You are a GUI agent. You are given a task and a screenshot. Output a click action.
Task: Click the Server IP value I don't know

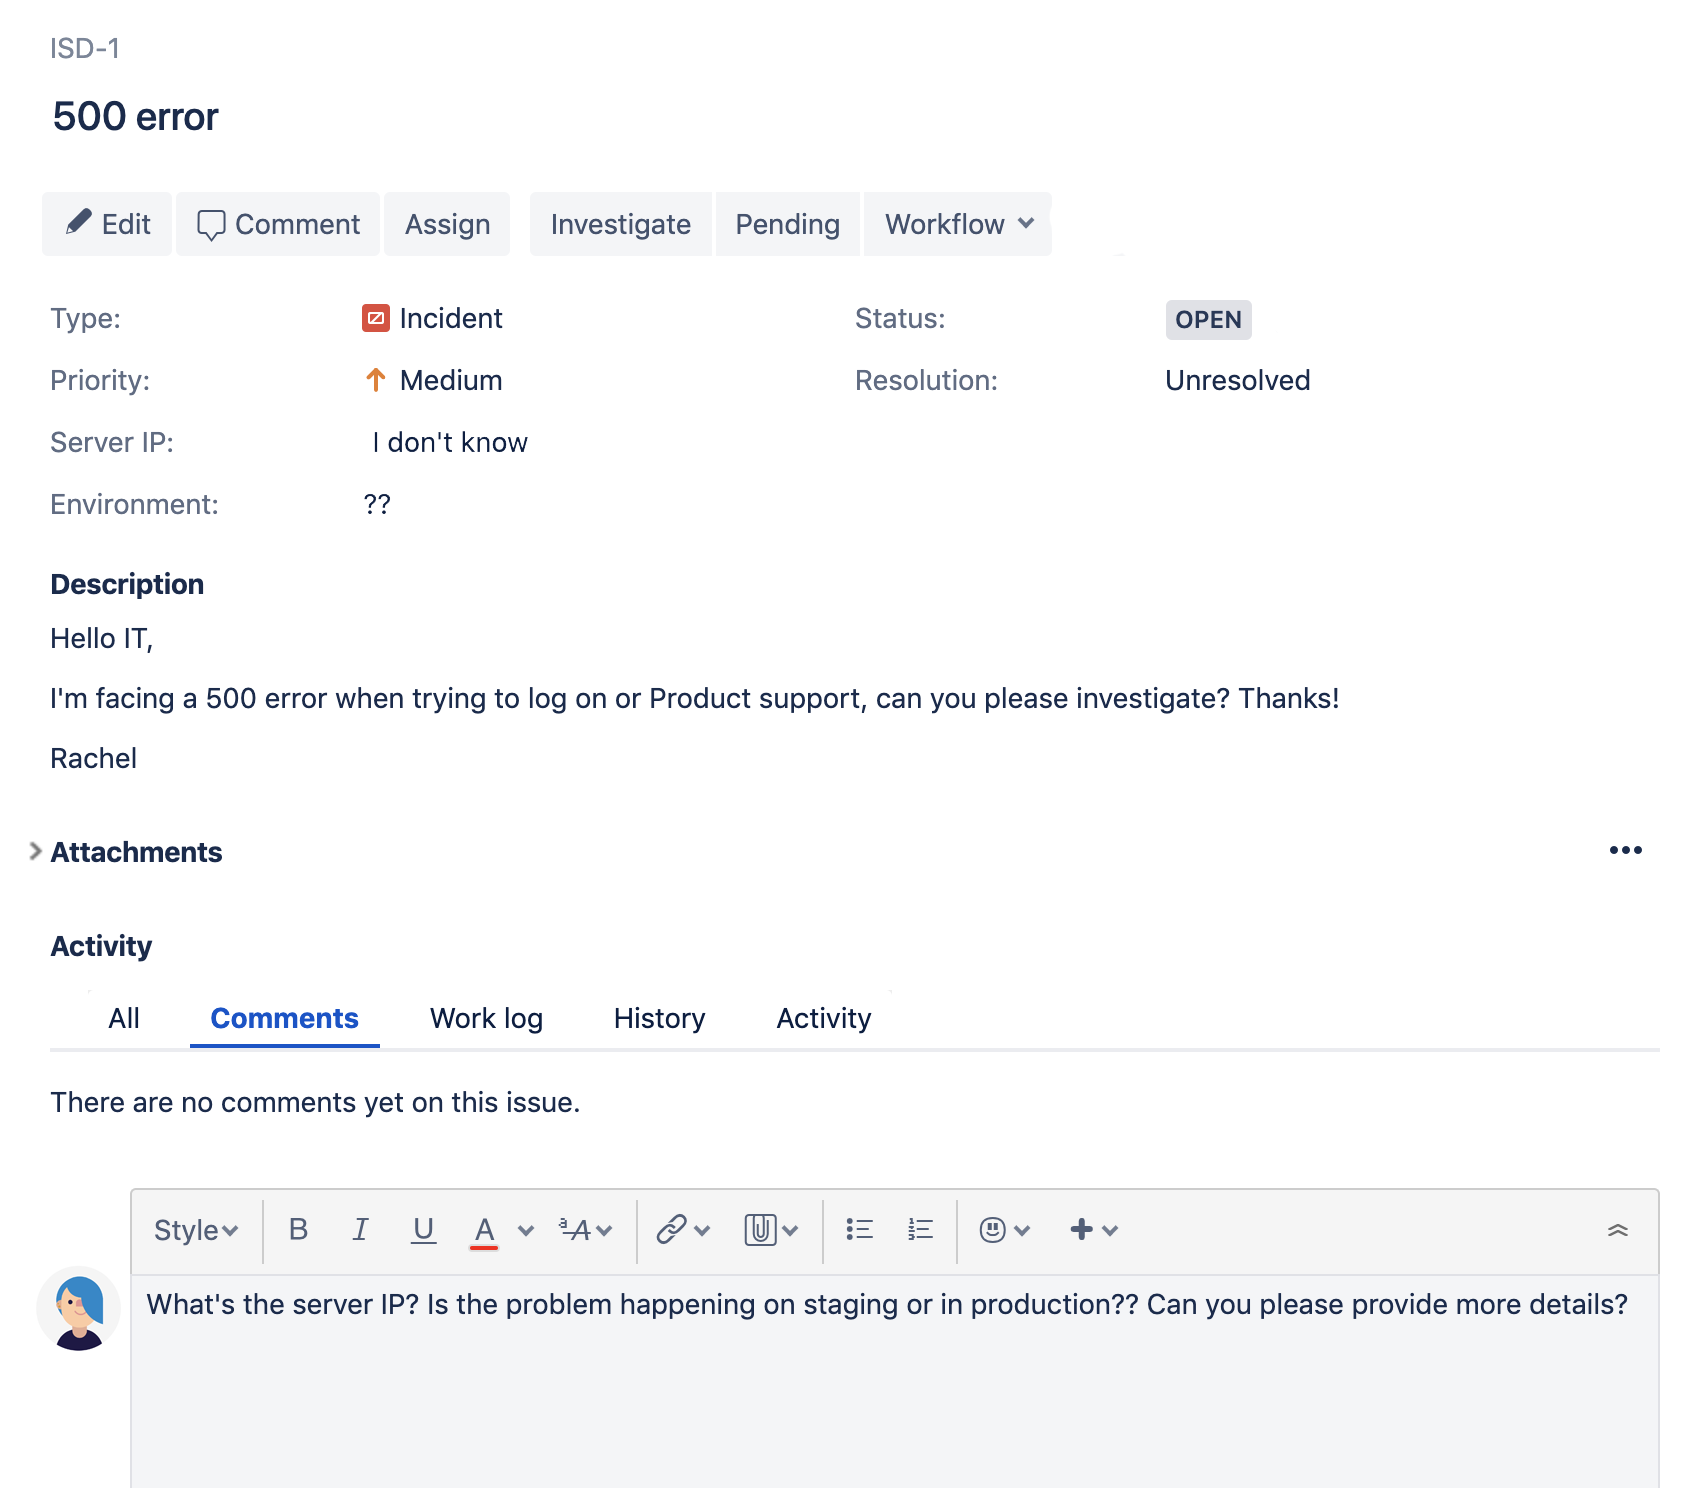click(x=450, y=442)
